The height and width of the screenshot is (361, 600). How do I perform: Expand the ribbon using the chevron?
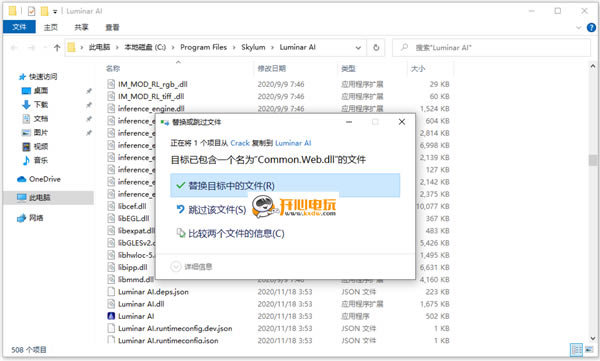579,28
